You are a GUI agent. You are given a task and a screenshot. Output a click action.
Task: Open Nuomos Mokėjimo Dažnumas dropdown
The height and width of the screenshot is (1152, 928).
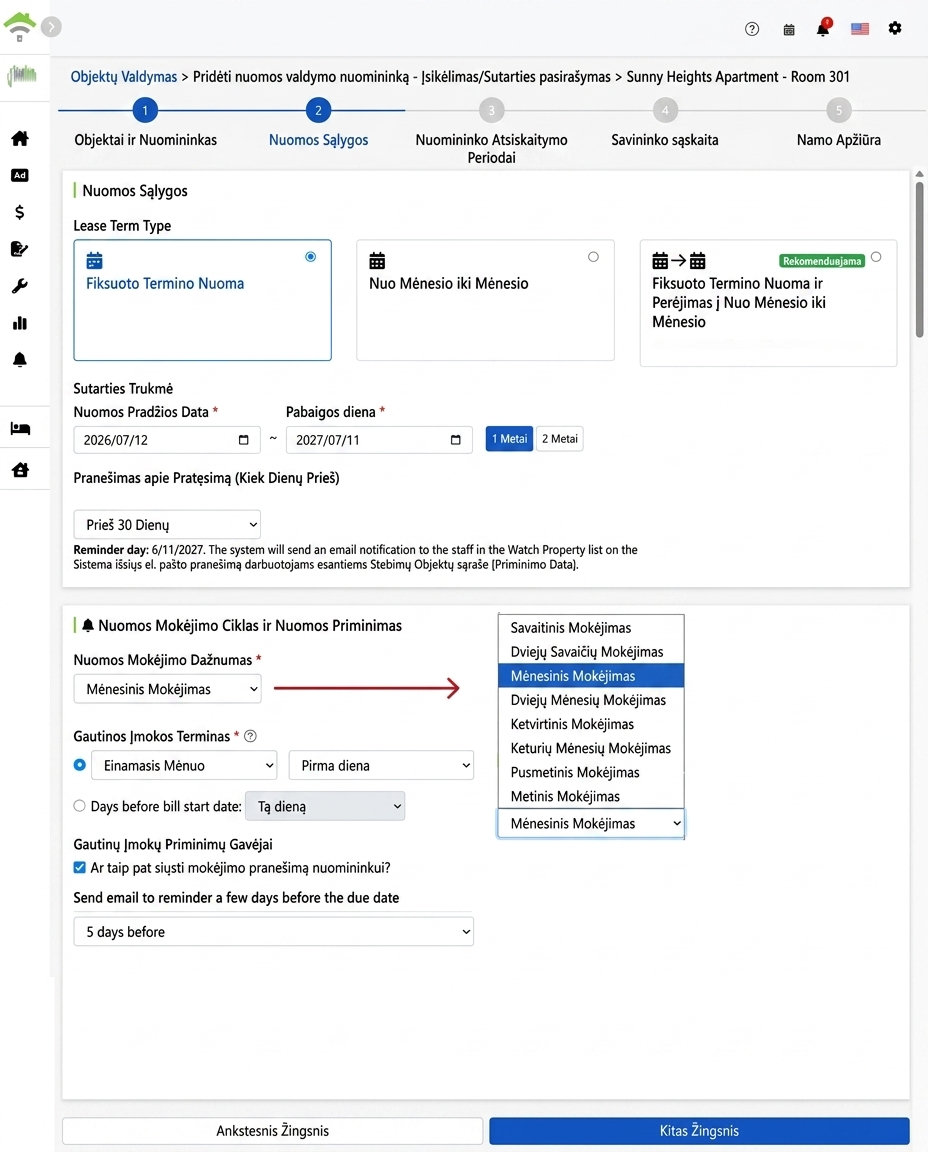point(168,689)
